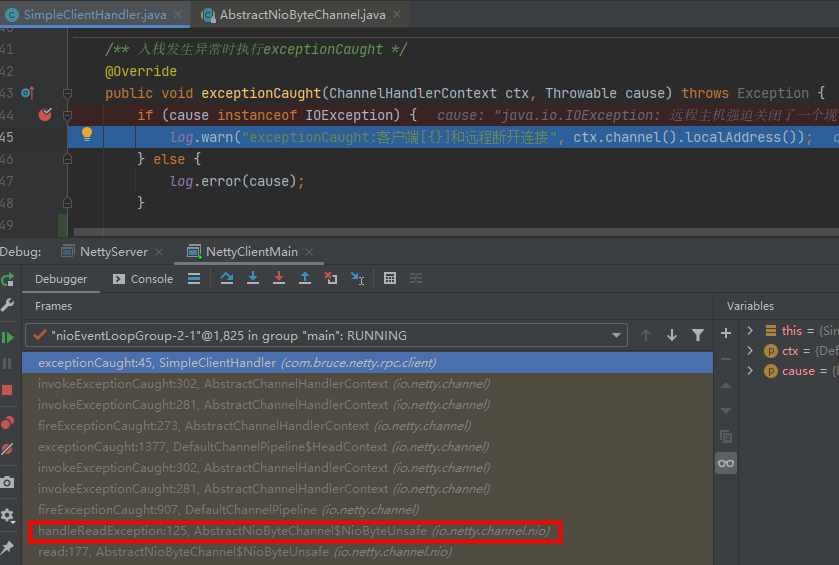Screen dimensions: 839x565
Task: Click override gutter icon on line 43
Action: [x=28, y=93]
